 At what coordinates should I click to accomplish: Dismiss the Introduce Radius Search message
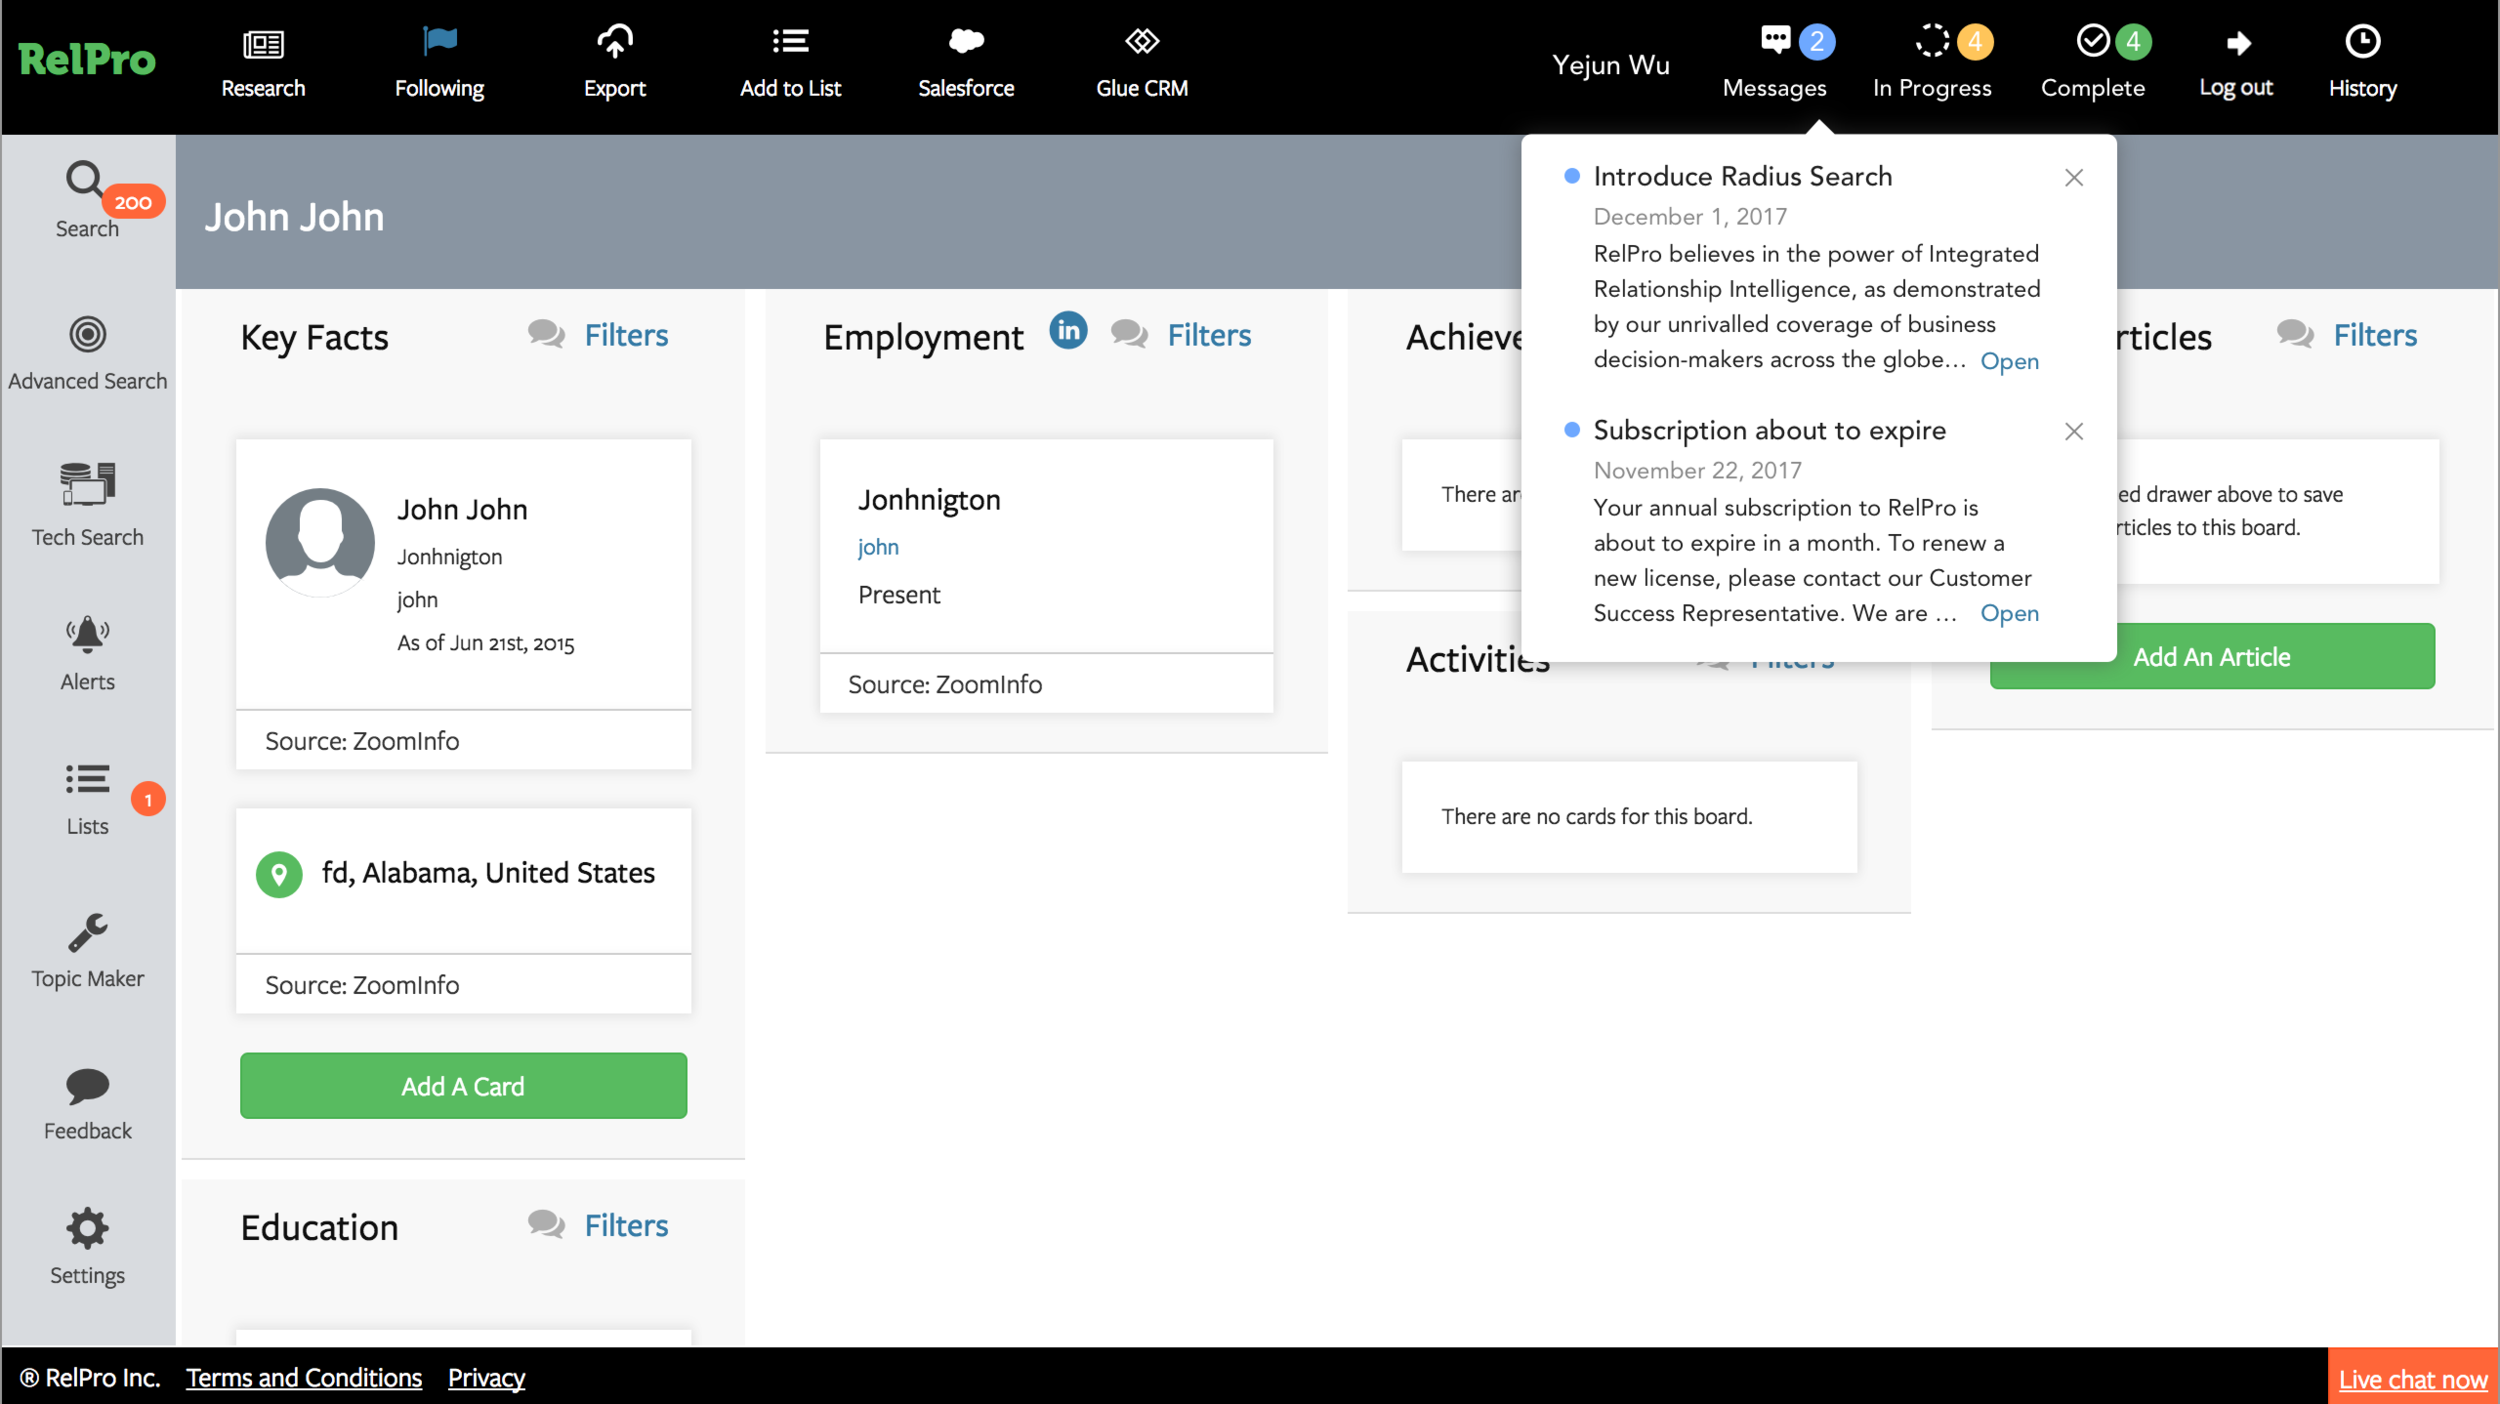(2074, 178)
